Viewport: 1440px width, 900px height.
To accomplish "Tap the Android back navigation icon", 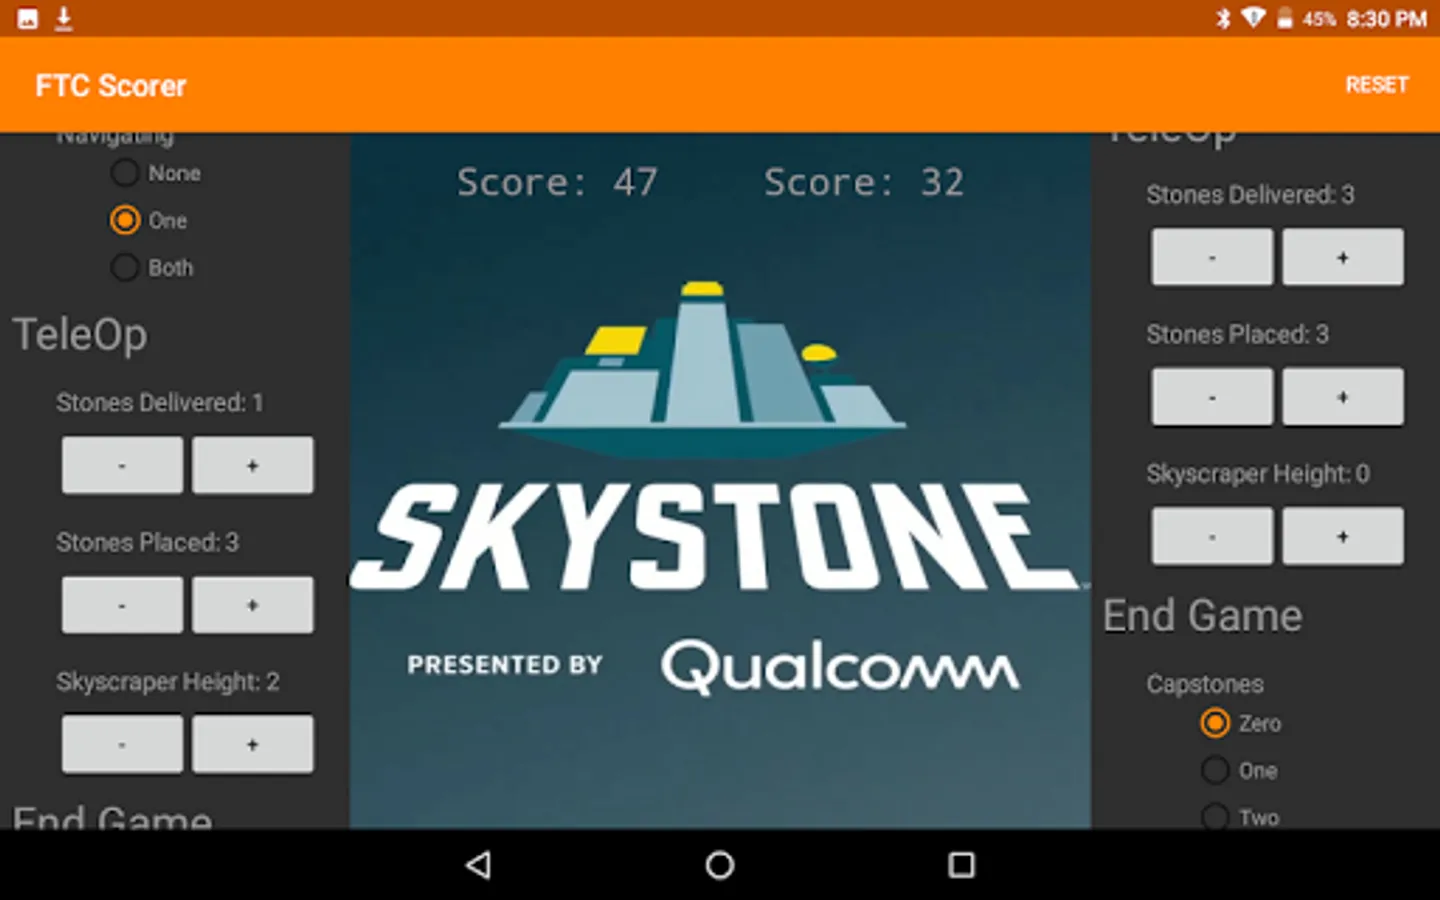I will point(479,865).
